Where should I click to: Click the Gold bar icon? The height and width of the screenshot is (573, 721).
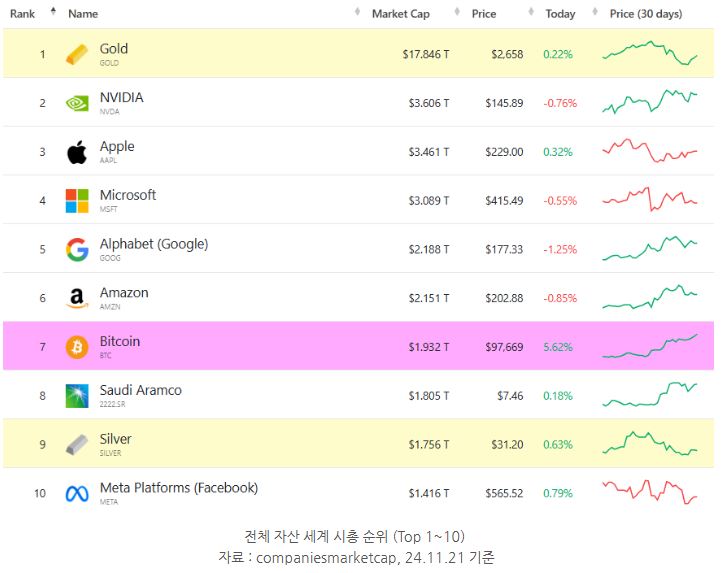(77, 54)
